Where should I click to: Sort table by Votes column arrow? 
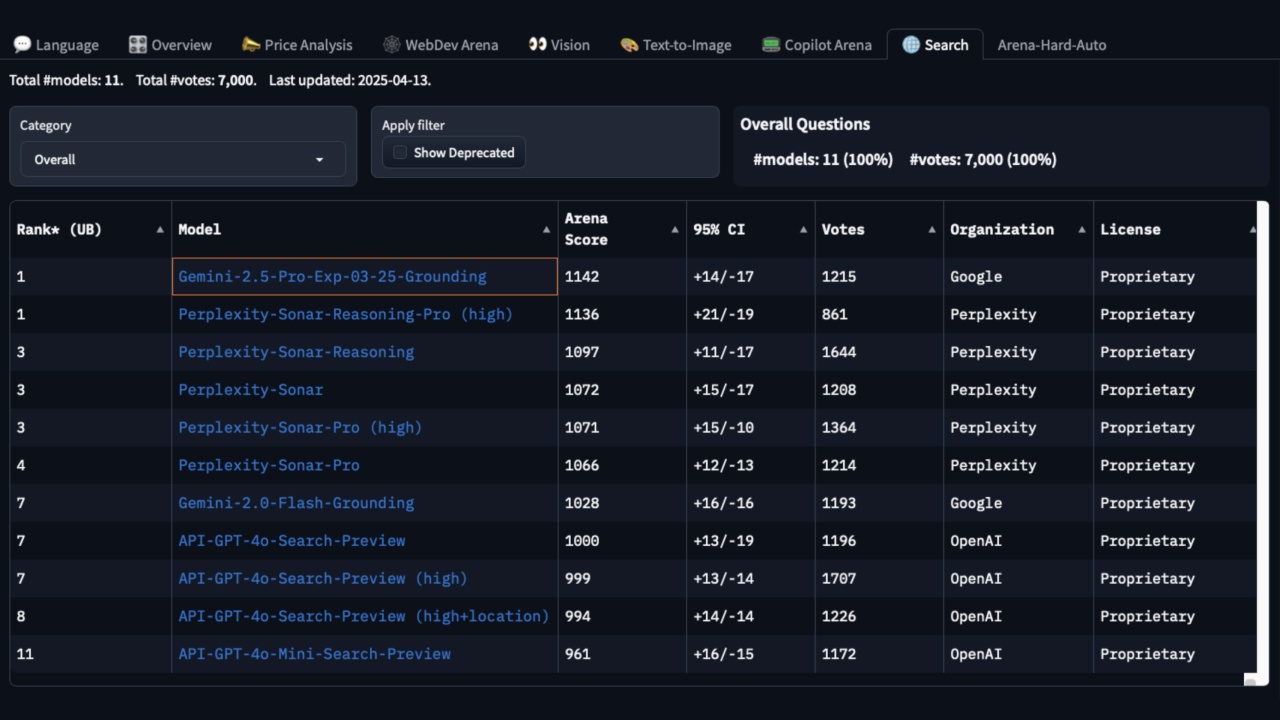tap(931, 230)
